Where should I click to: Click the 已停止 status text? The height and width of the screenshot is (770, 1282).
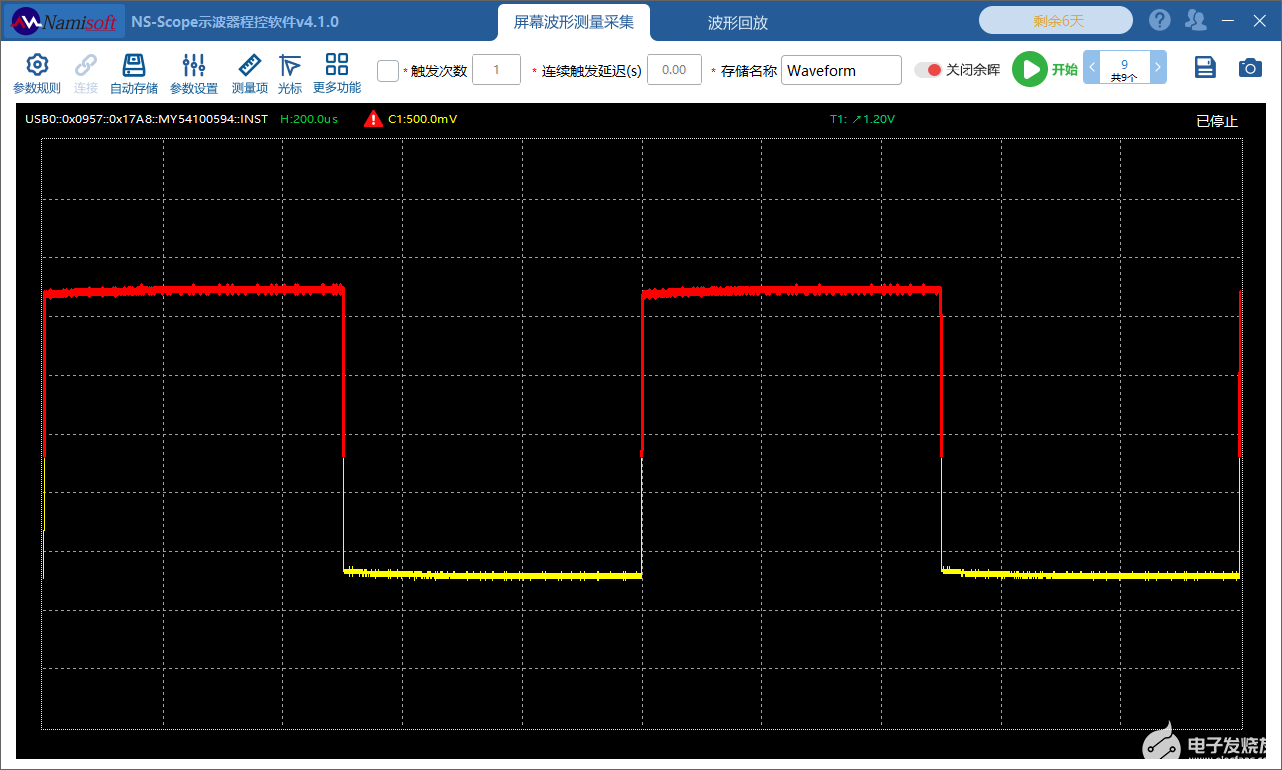[x=1217, y=121]
